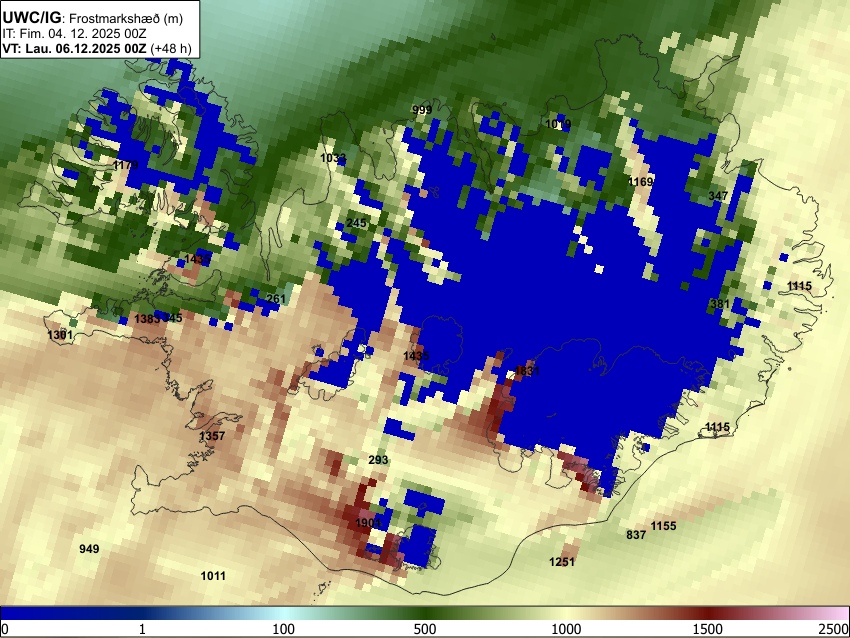Screen dimensions: 850x638
Task: Click the map value 1301
Action: click(x=60, y=335)
